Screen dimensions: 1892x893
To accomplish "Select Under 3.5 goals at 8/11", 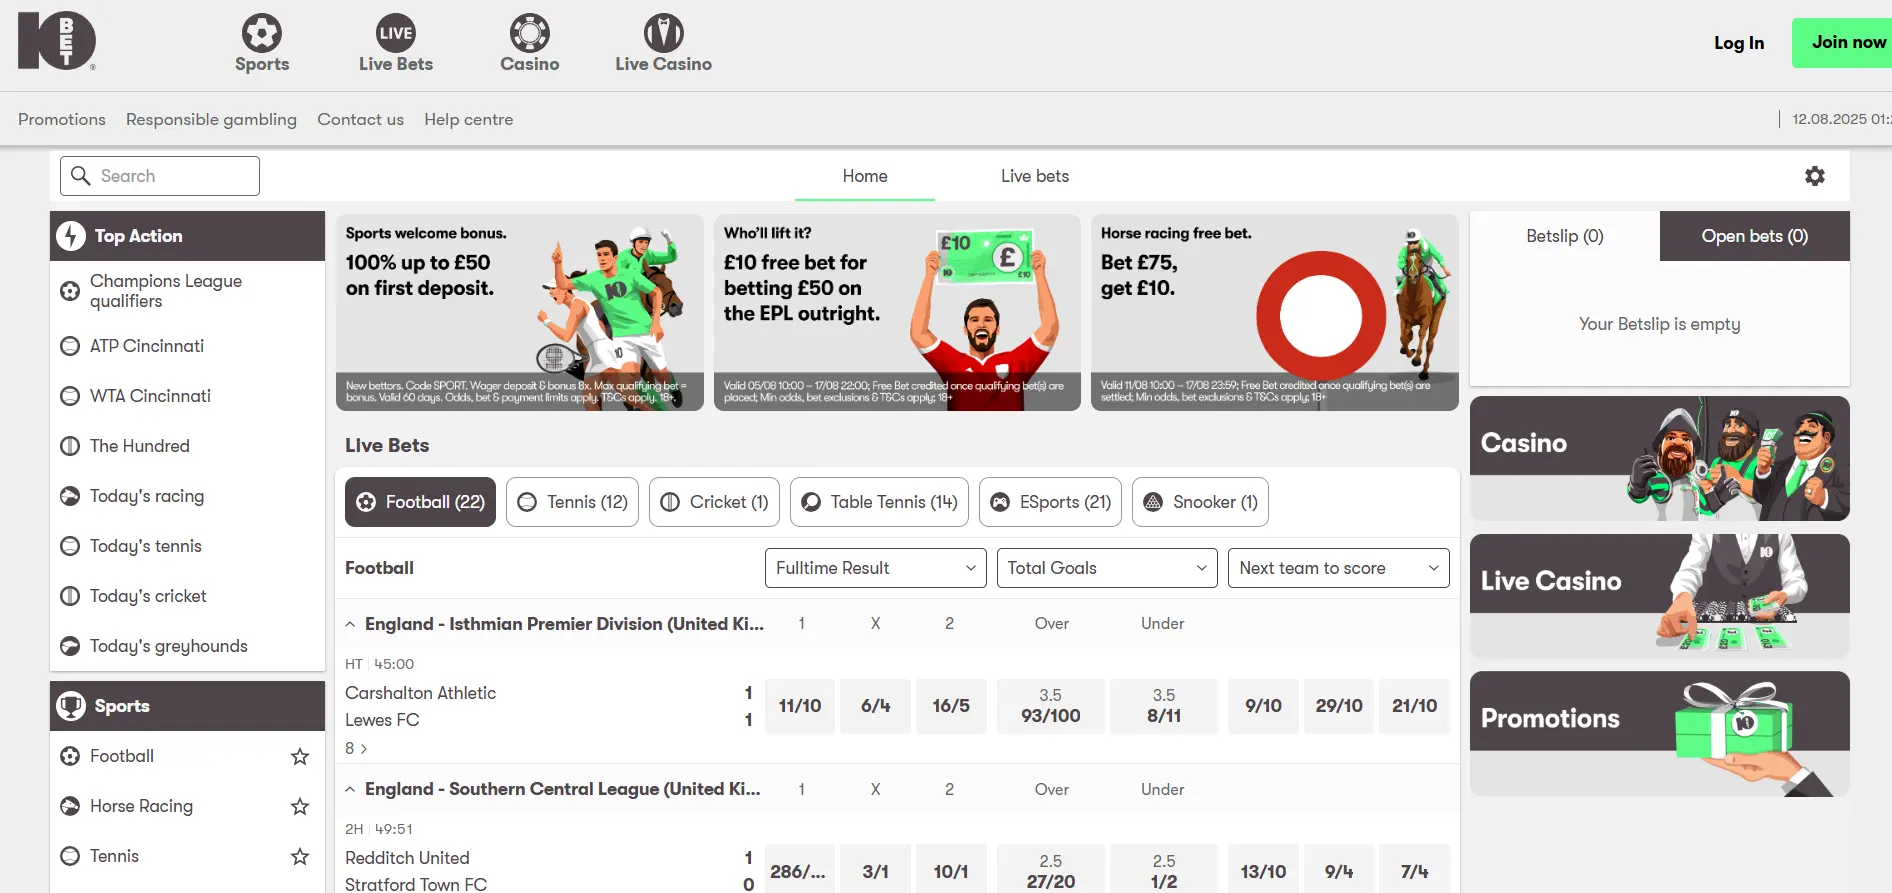I will point(1164,706).
